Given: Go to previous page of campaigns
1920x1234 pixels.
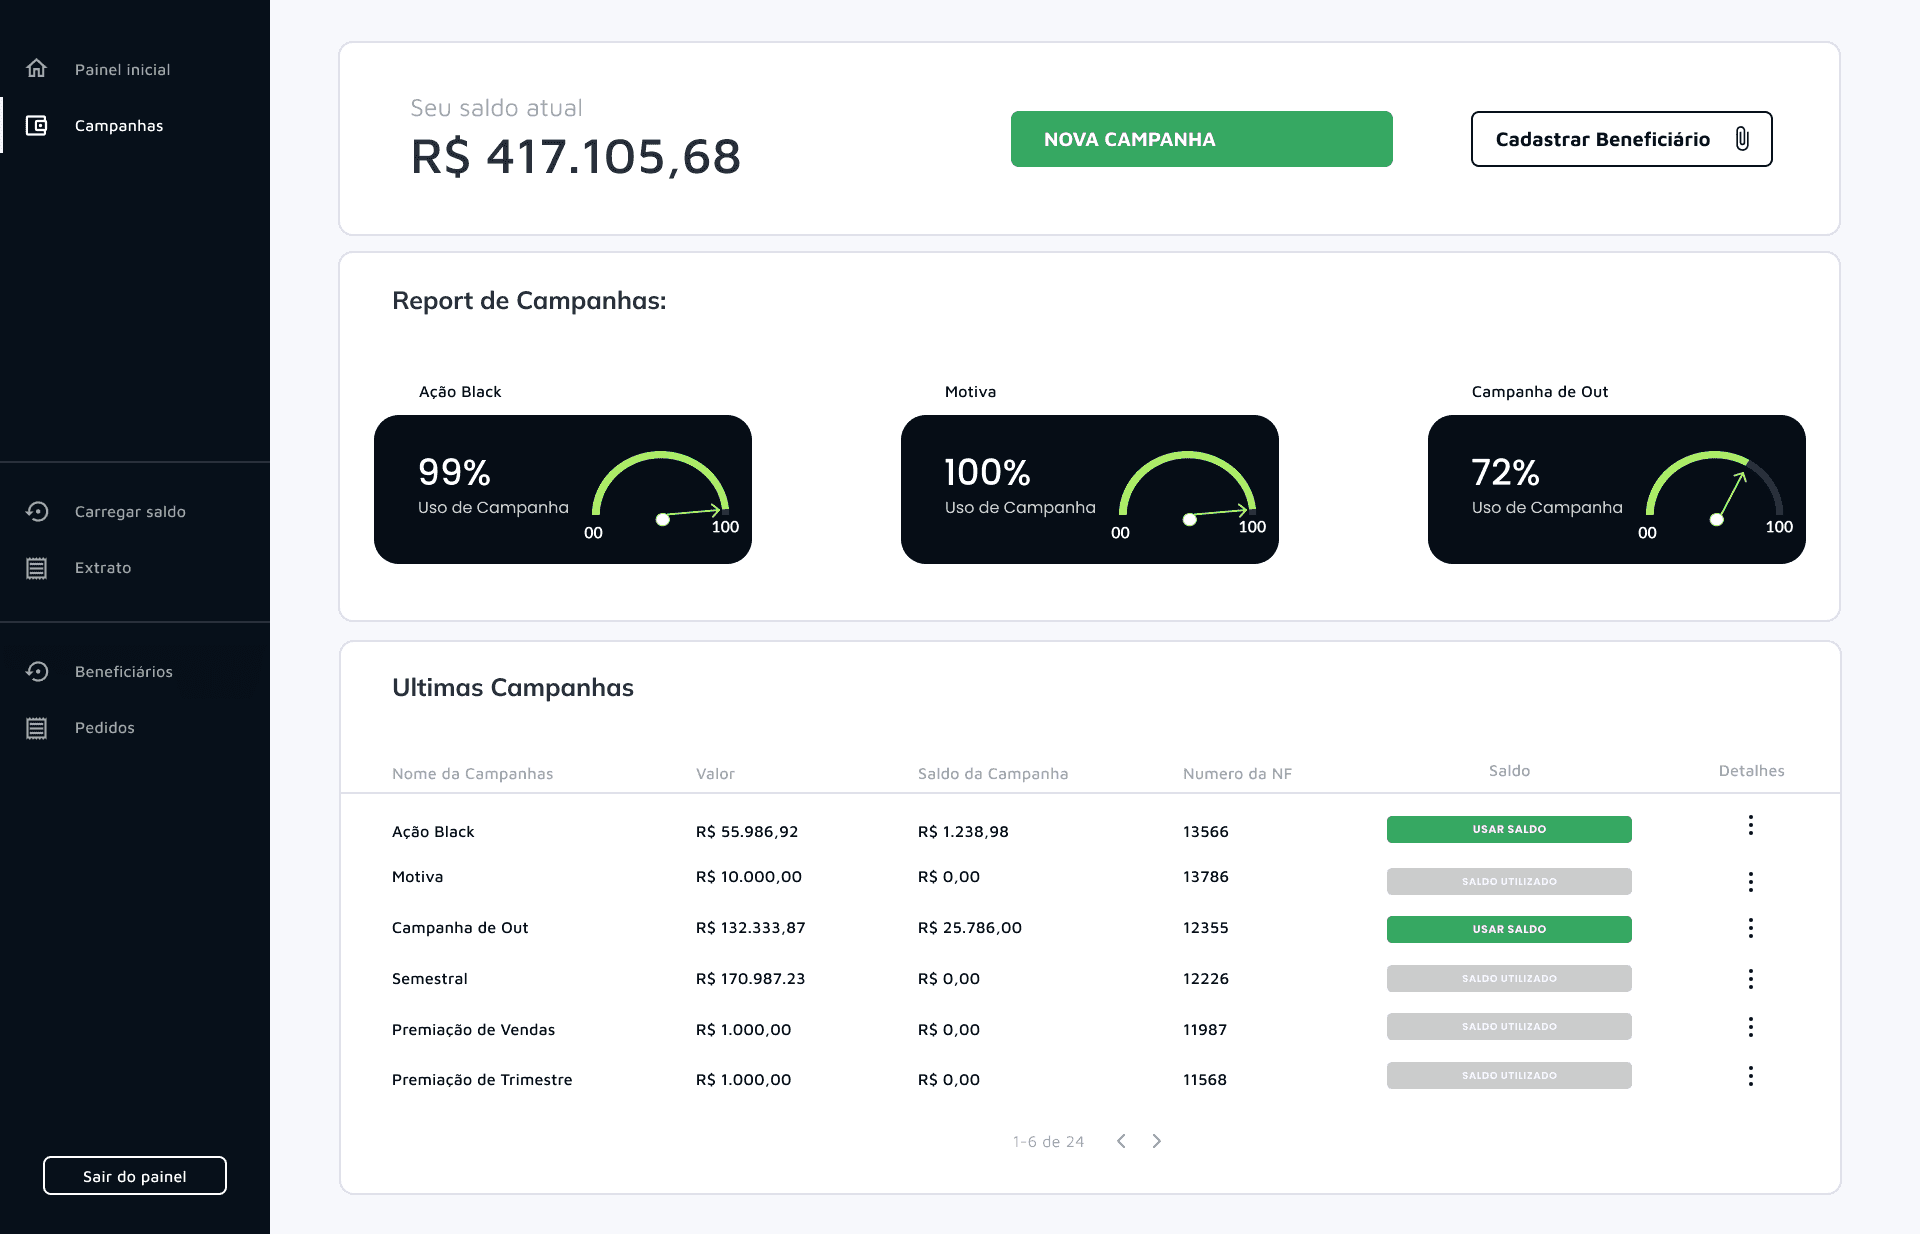Looking at the screenshot, I should coord(1121,1141).
